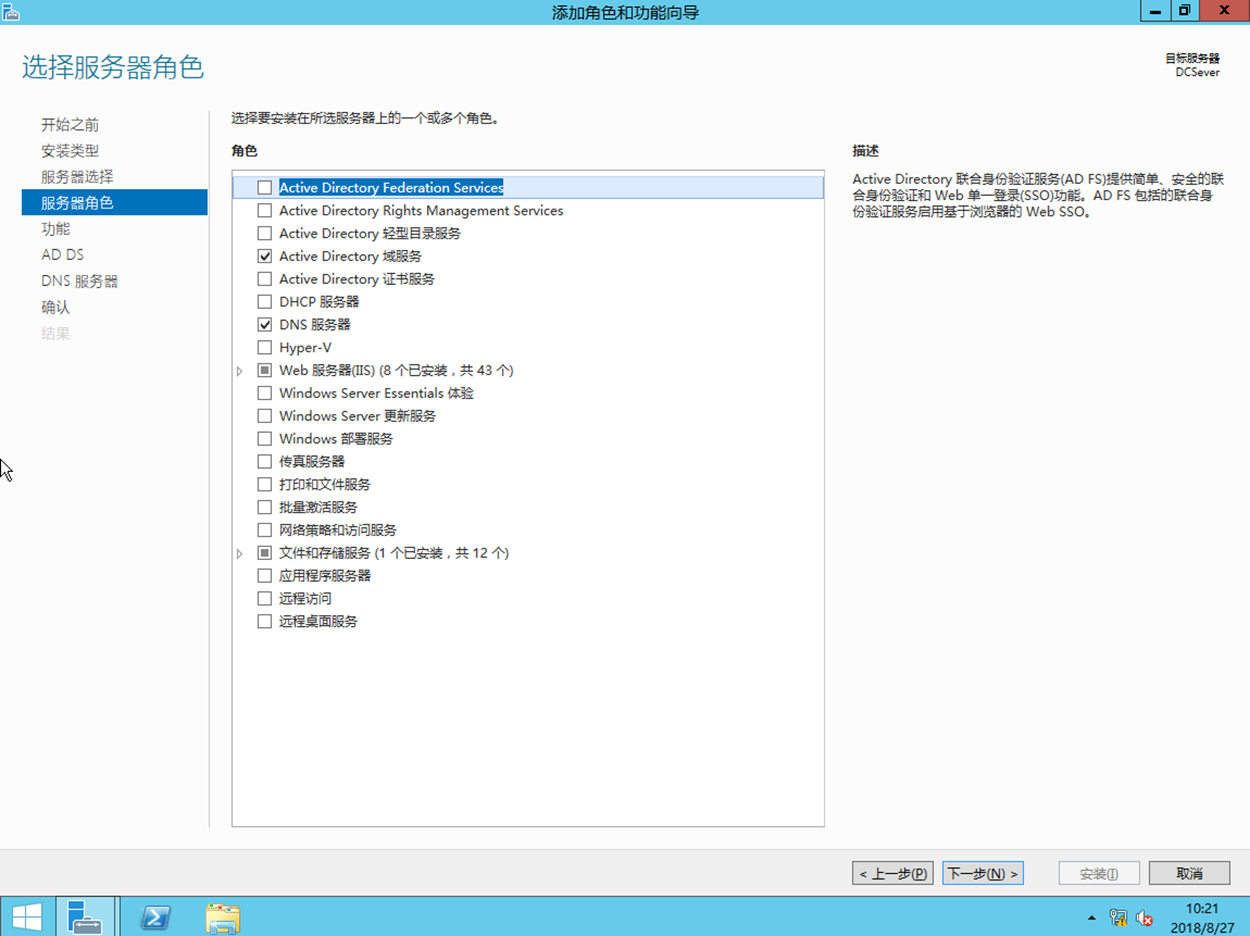
Task: Go to the 开始之前 step
Action: click(70, 125)
